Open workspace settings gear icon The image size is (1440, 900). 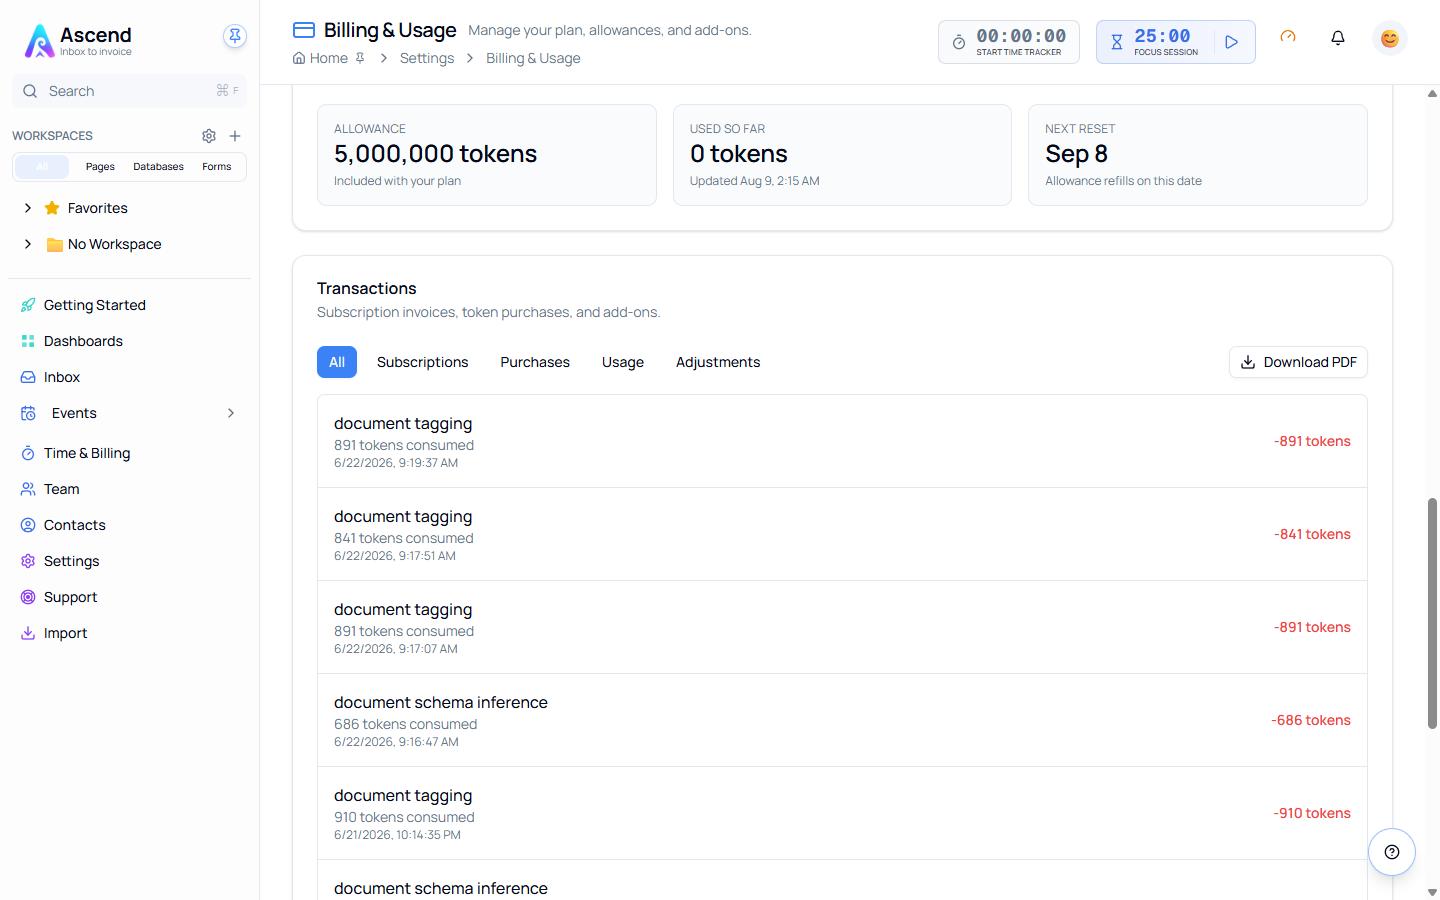(209, 136)
